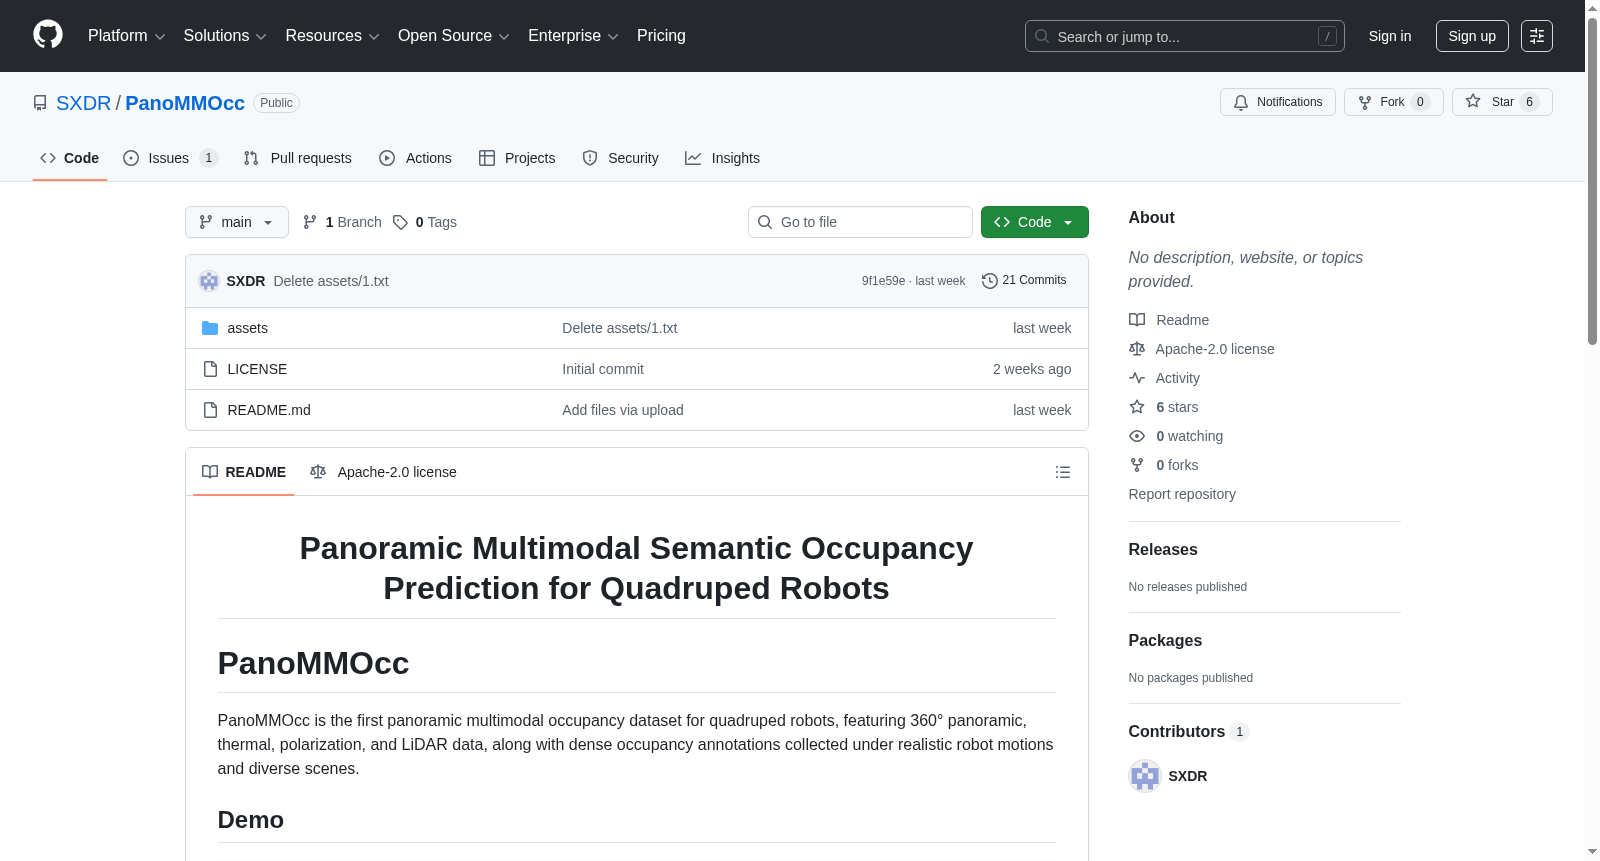This screenshot has width=1600, height=861.
Task: Click the Sign up button
Action: point(1472,36)
